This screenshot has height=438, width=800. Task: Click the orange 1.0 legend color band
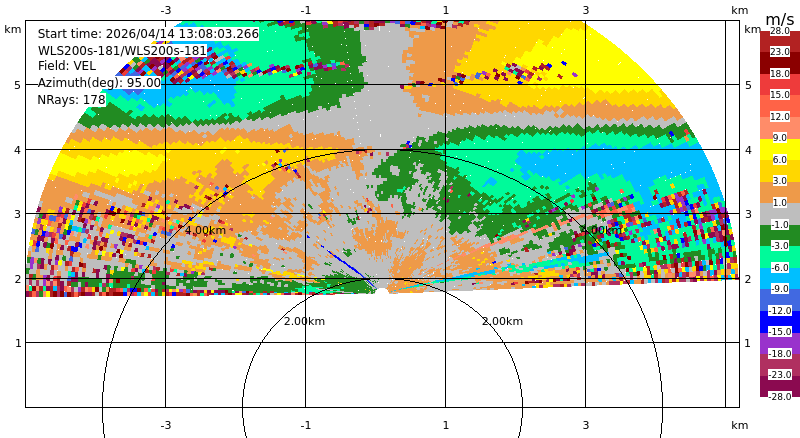click(780, 192)
